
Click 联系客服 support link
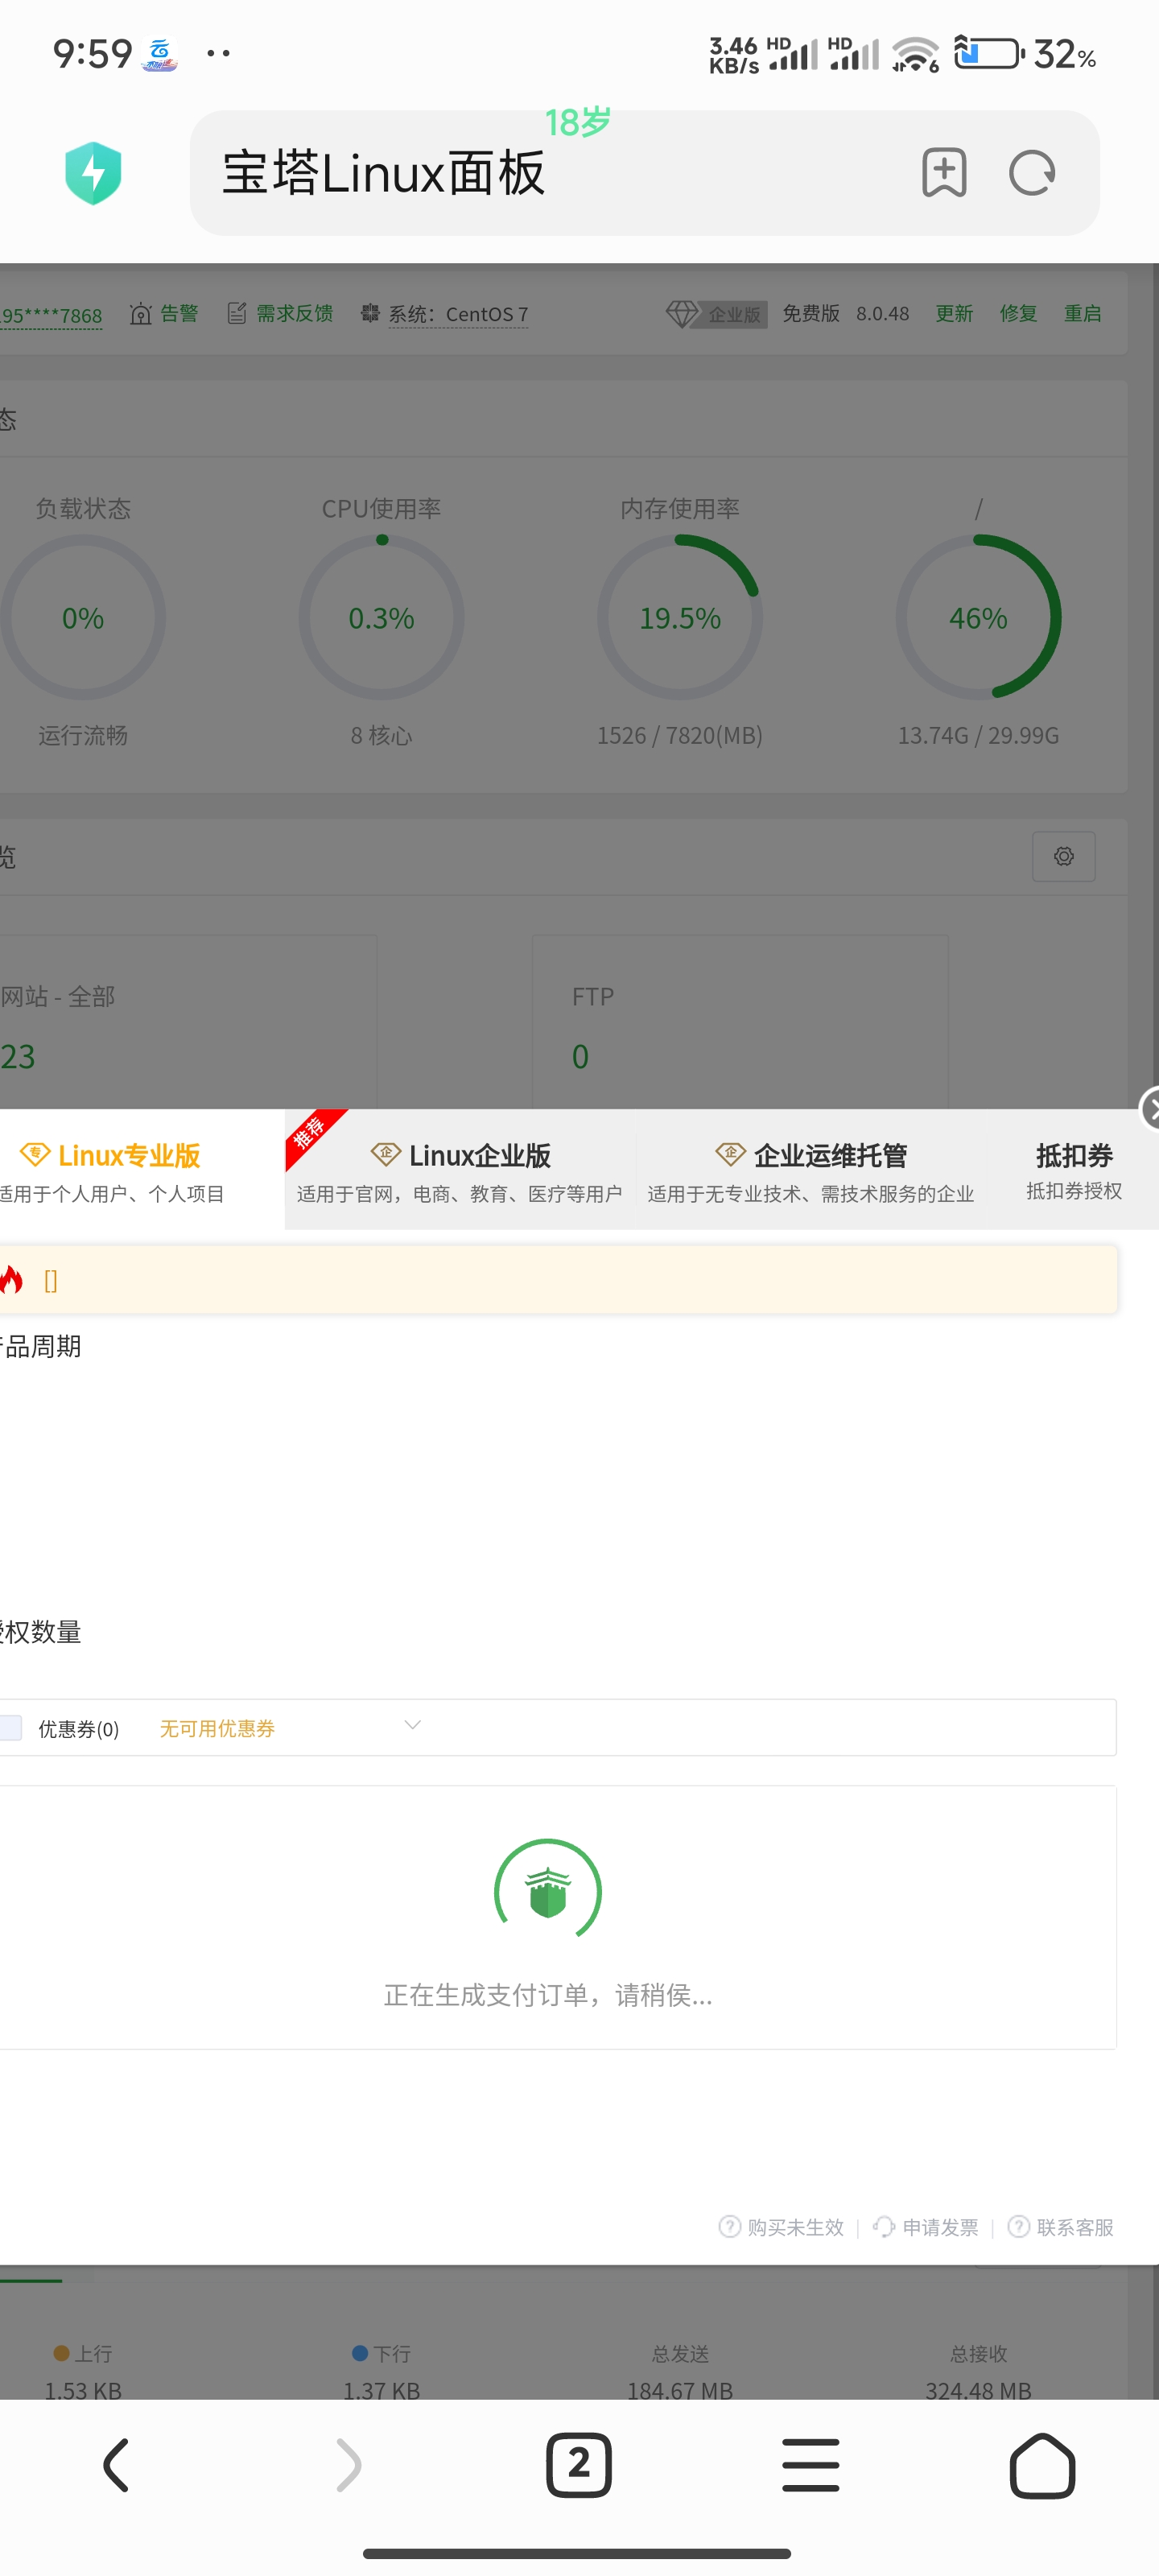(1061, 2227)
